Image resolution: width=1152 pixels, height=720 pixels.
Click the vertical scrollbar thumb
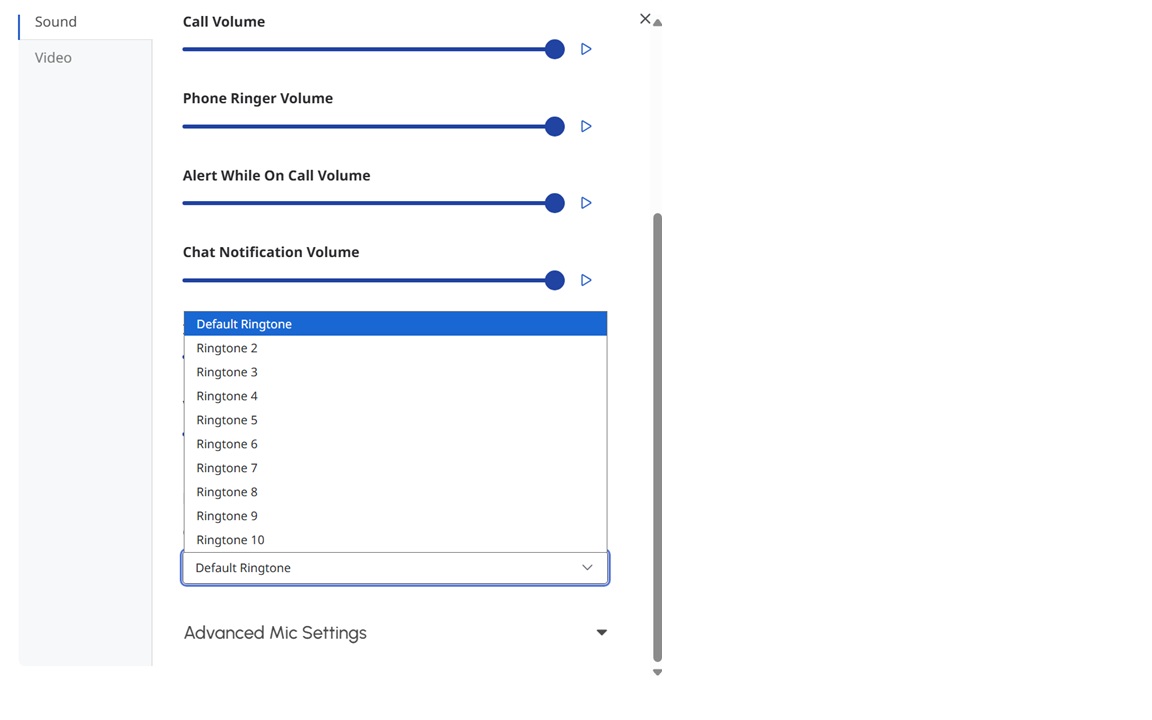tap(658, 438)
